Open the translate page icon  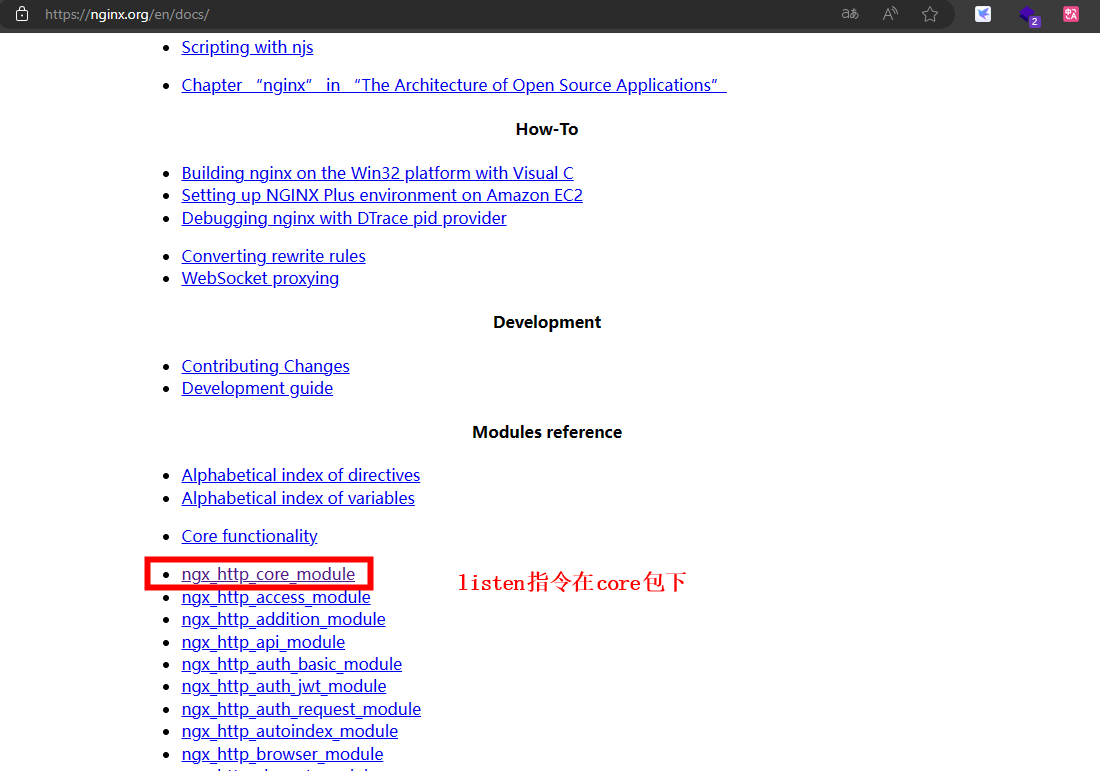point(850,14)
